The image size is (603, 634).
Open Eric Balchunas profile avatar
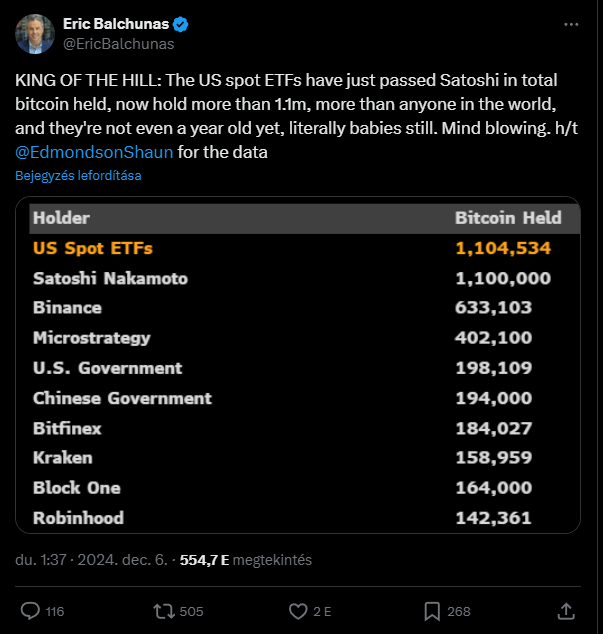pos(35,34)
